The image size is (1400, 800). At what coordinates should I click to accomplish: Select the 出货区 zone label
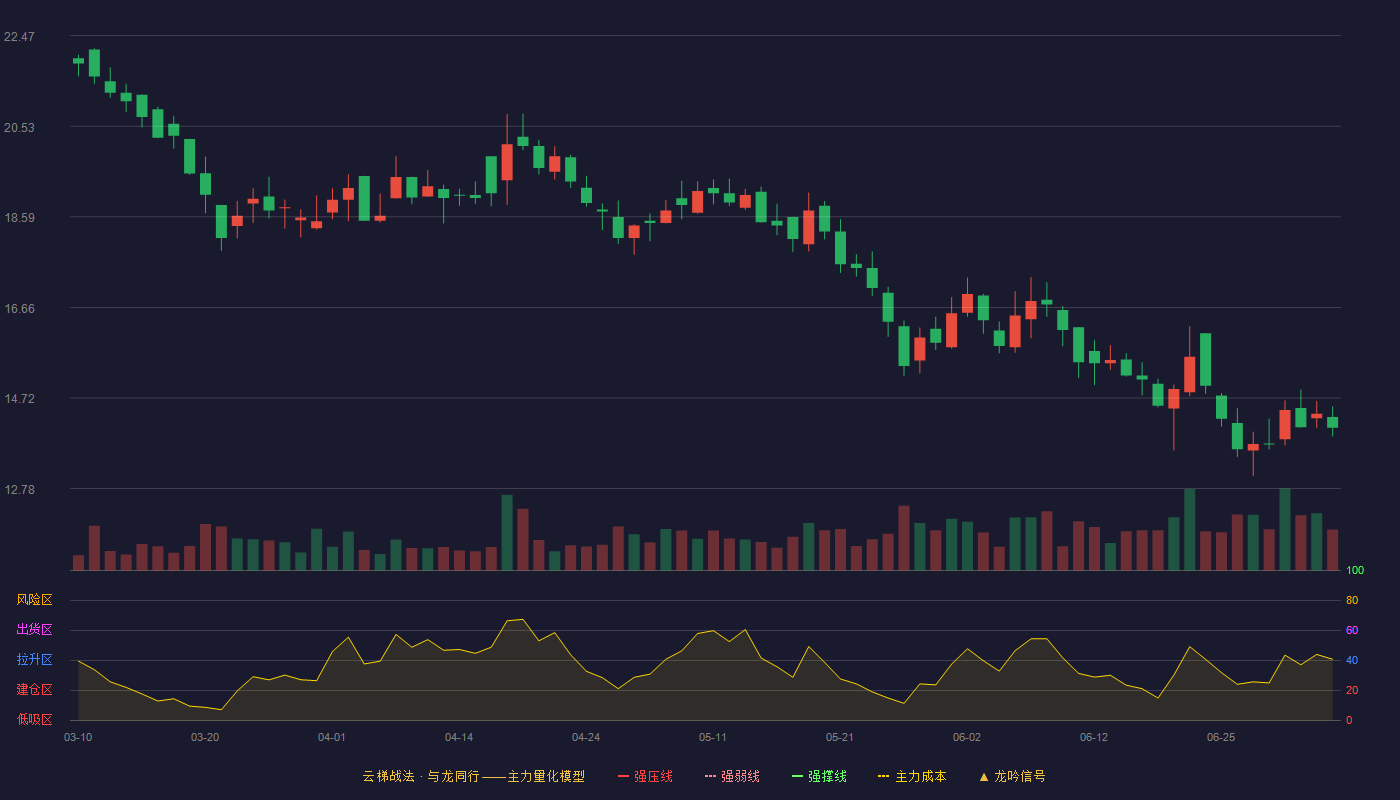(x=34, y=630)
